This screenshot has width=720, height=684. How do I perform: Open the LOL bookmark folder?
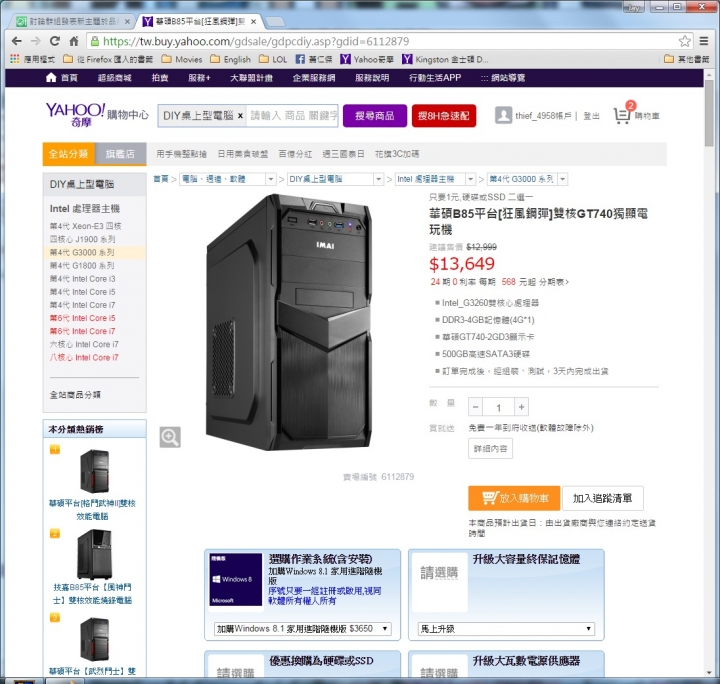click(x=273, y=59)
